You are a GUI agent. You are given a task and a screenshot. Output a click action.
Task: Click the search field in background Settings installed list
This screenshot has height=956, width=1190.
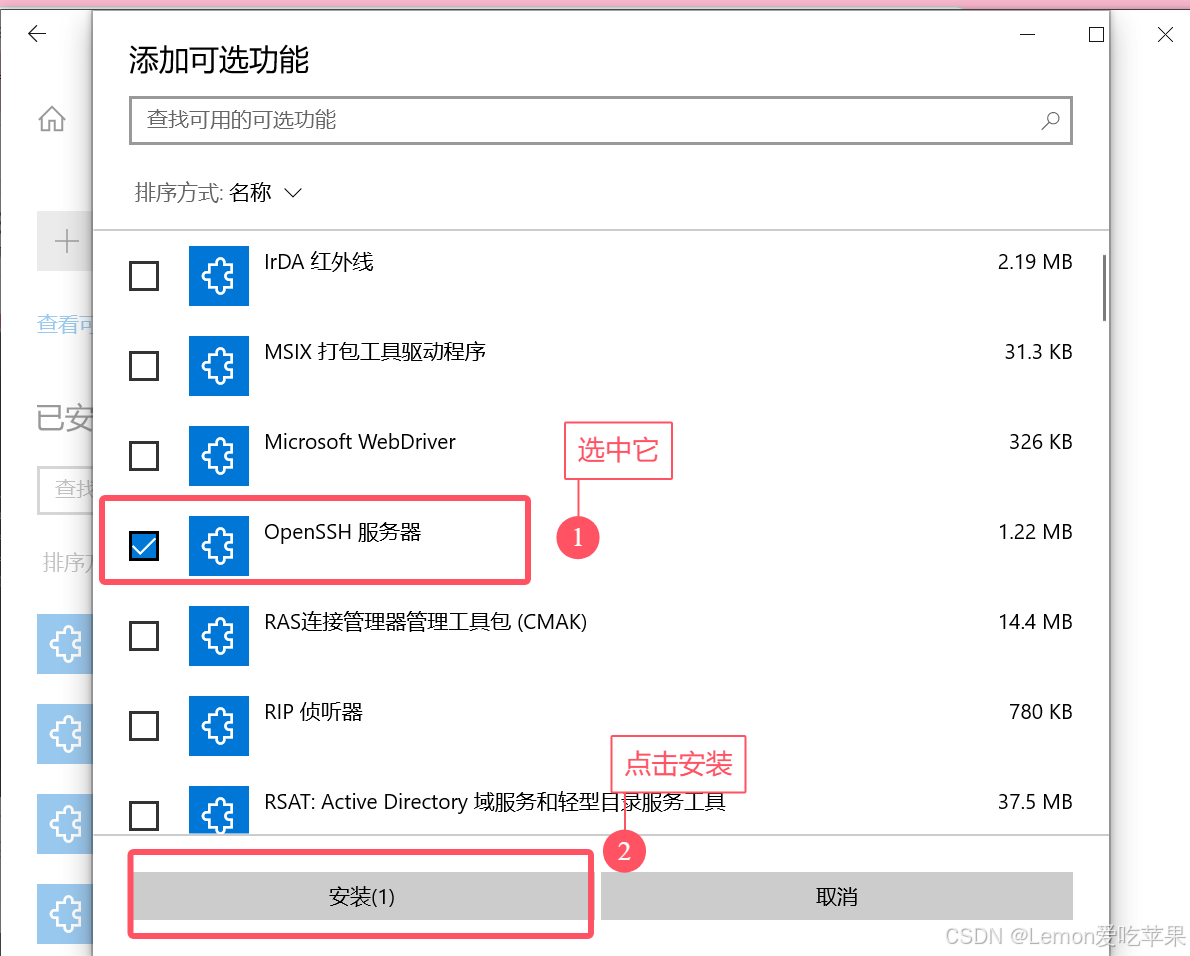[x=65, y=490]
